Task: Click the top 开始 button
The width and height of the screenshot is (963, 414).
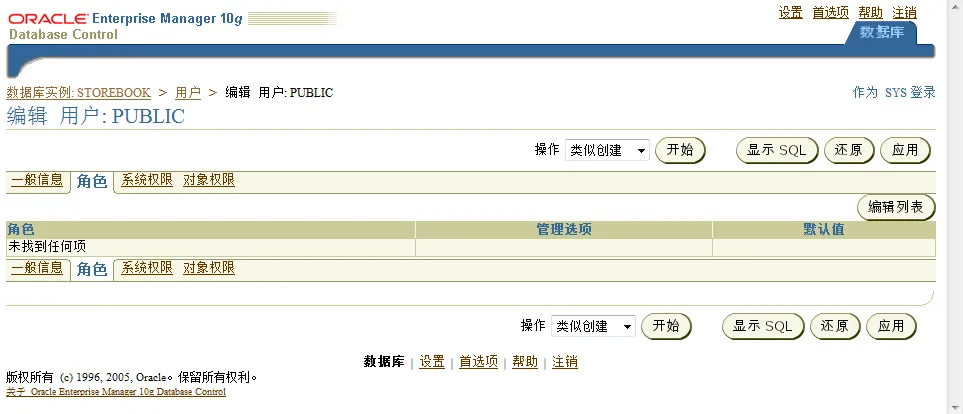Action: point(680,150)
